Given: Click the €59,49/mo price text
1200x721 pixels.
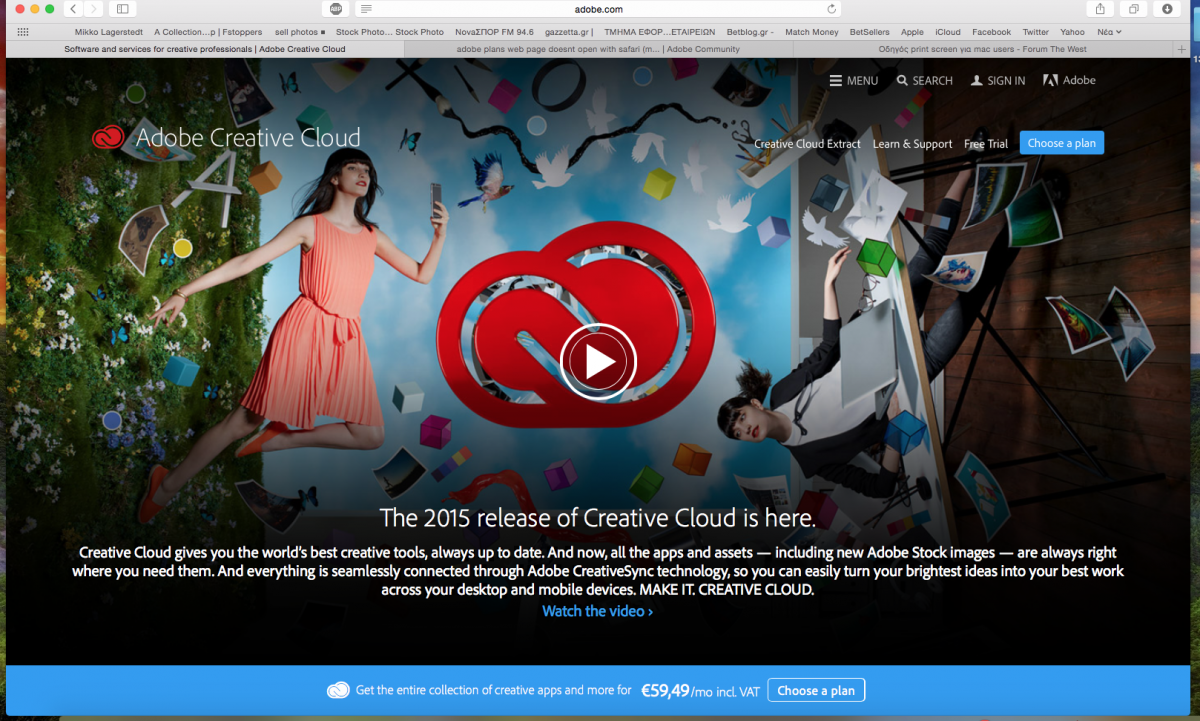Looking at the screenshot, I should click(x=701, y=690).
